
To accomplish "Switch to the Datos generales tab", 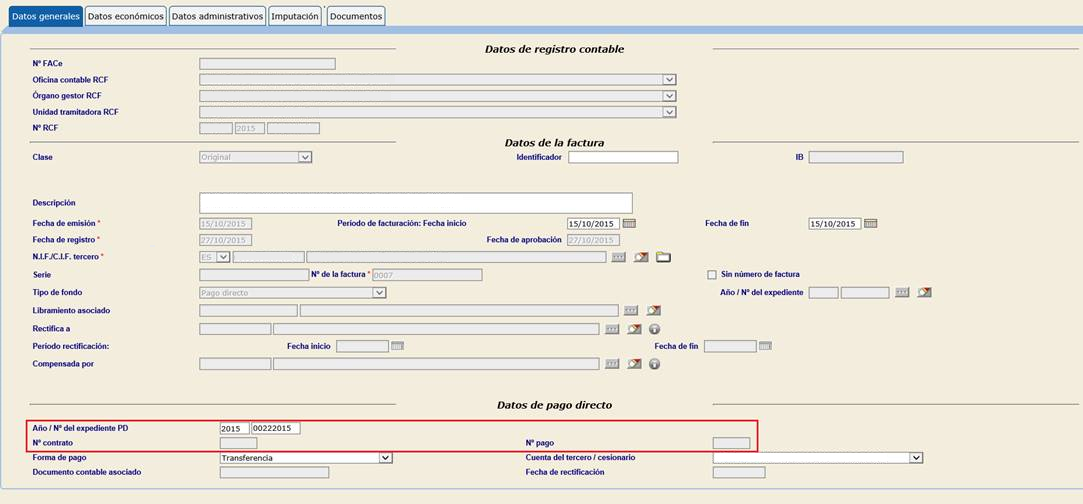I will [46, 17].
